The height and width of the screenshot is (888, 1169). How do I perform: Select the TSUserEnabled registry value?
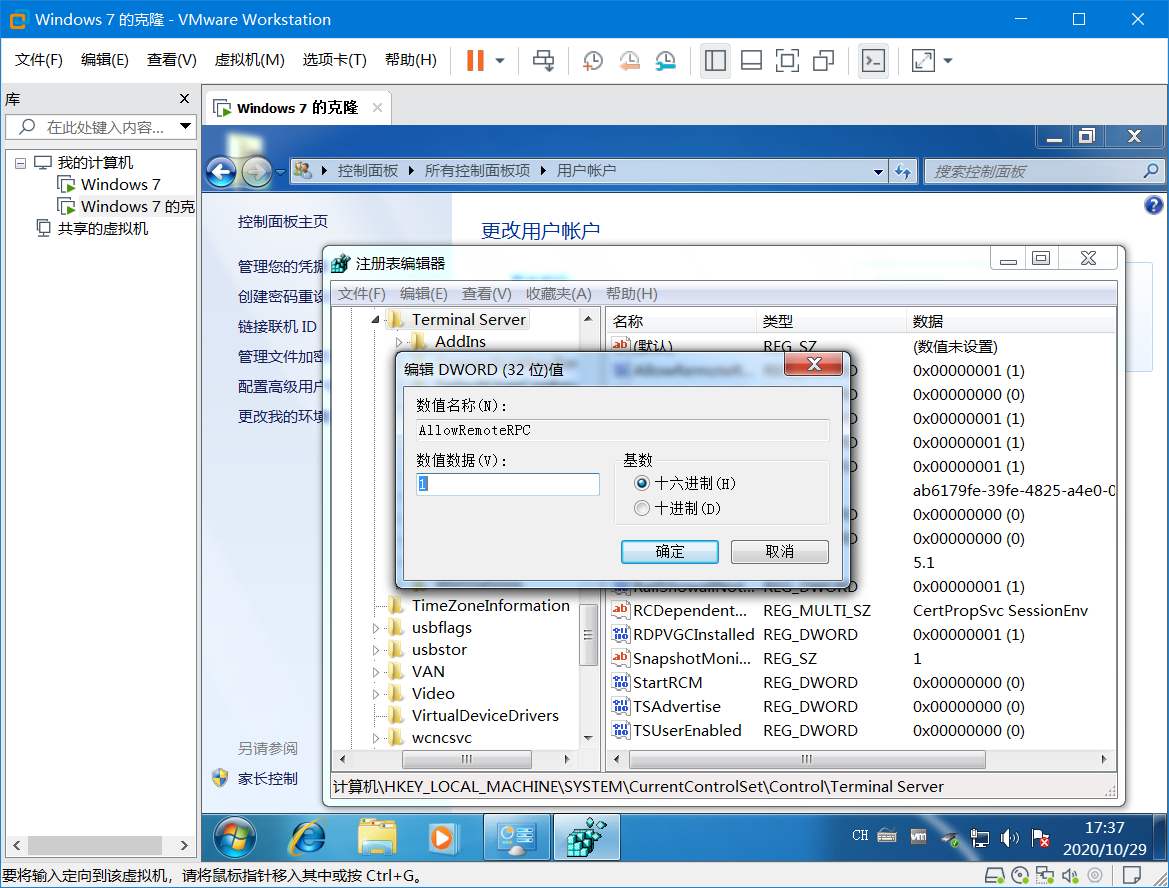point(687,730)
